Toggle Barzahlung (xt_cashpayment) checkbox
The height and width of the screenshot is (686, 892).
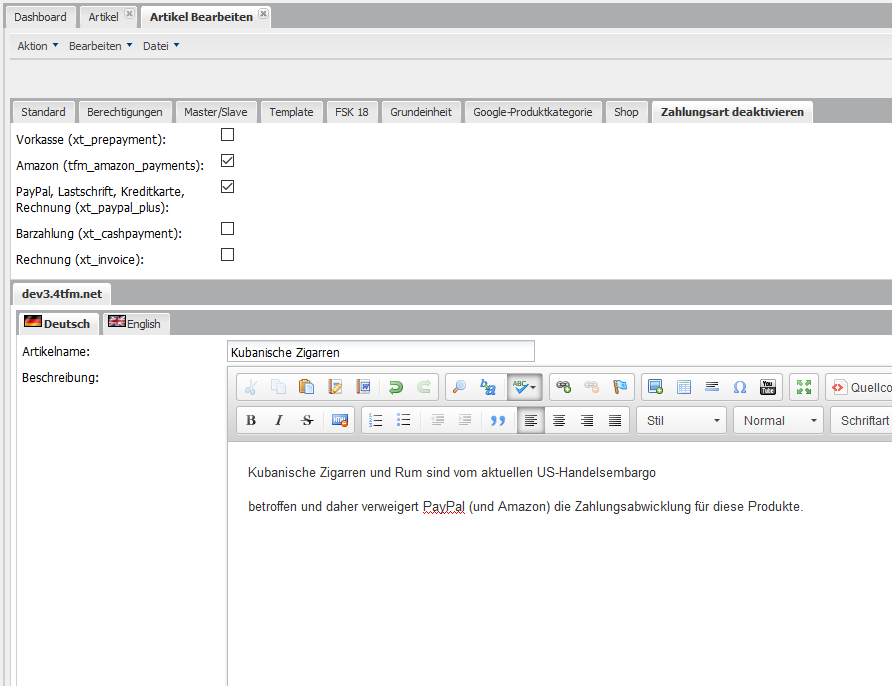click(227, 229)
